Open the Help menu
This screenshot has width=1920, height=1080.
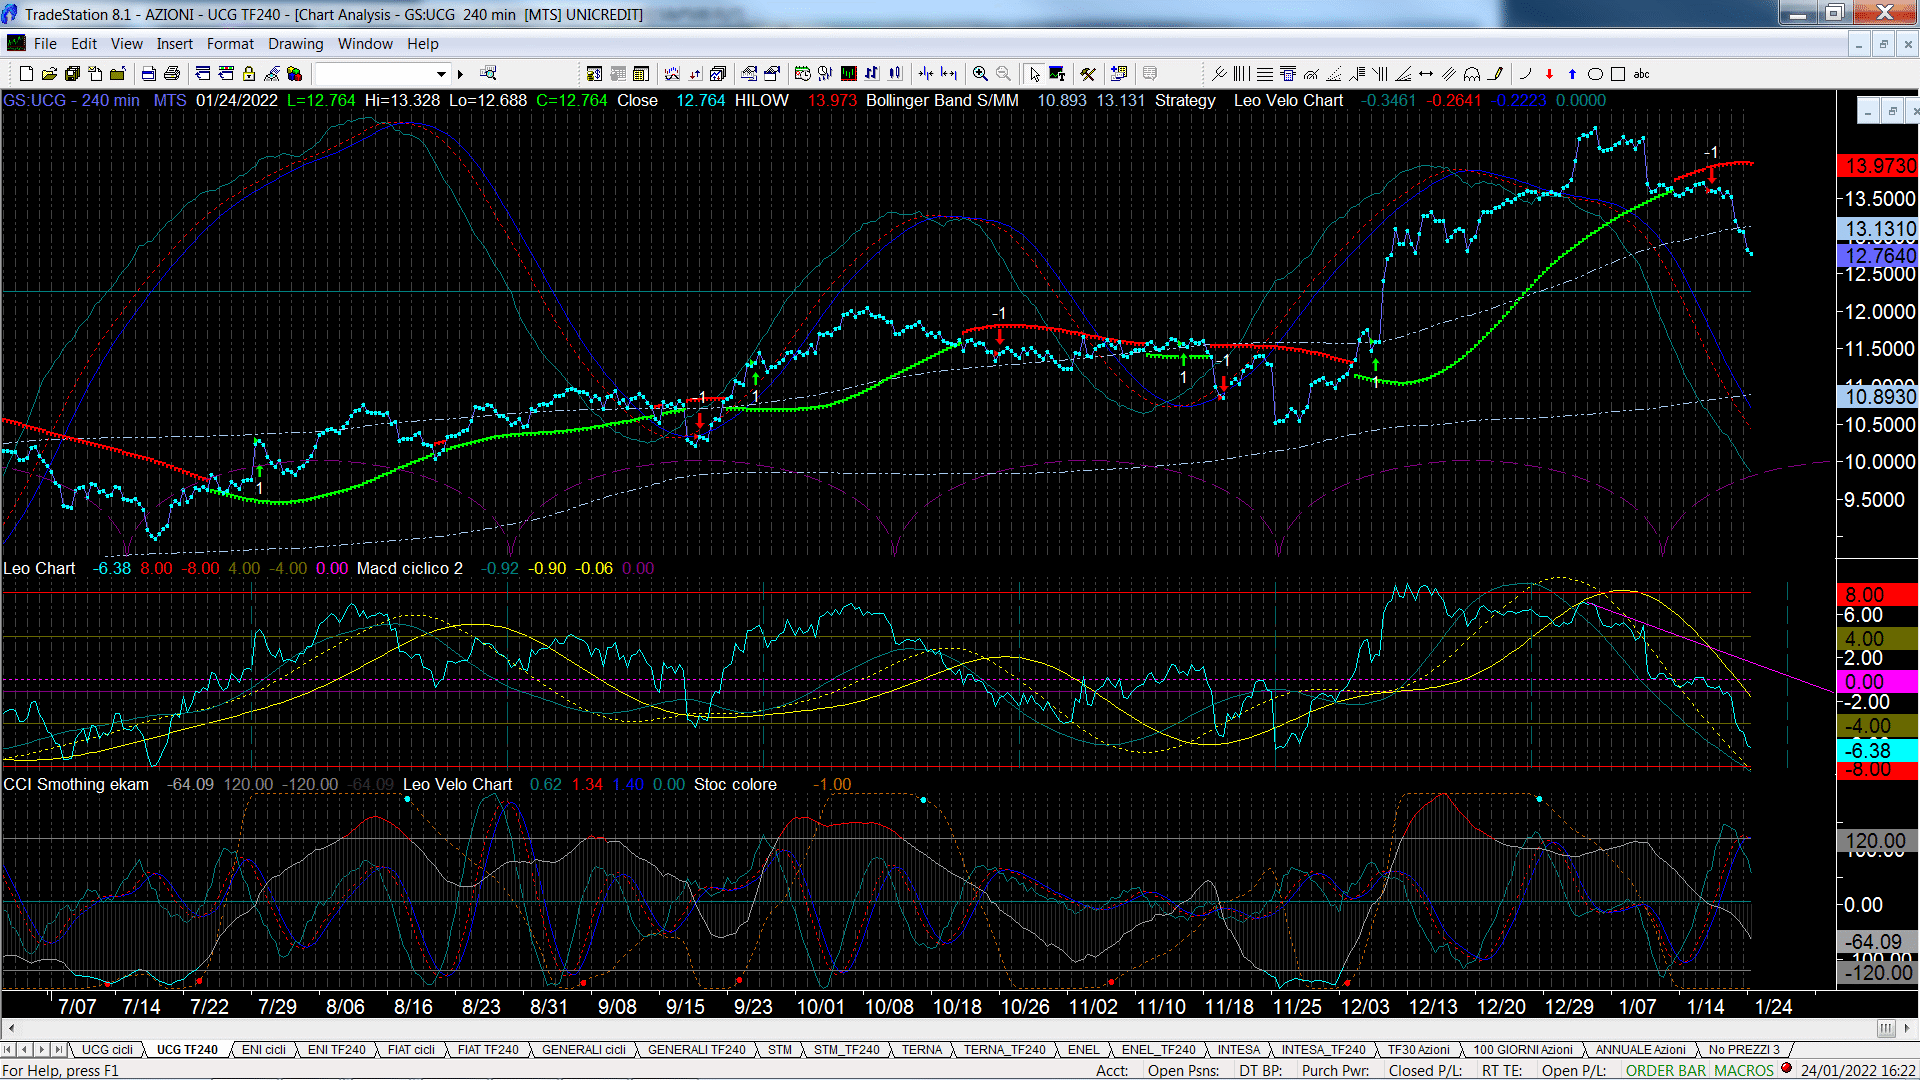point(423,44)
